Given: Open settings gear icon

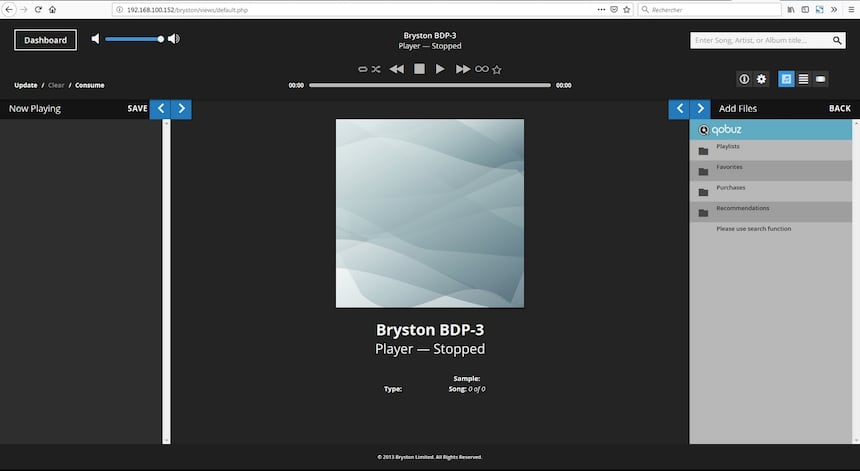Looking at the screenshot, I should point(761,79).
